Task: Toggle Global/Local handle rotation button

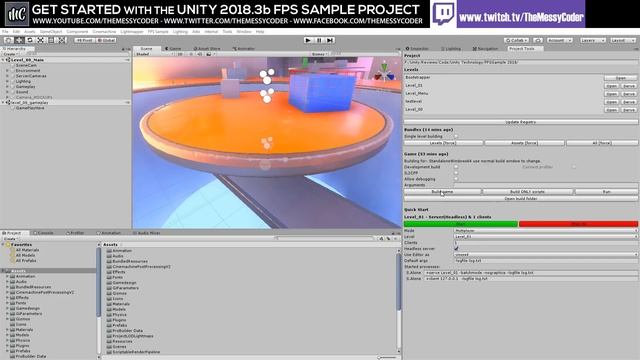Action: 107,40
